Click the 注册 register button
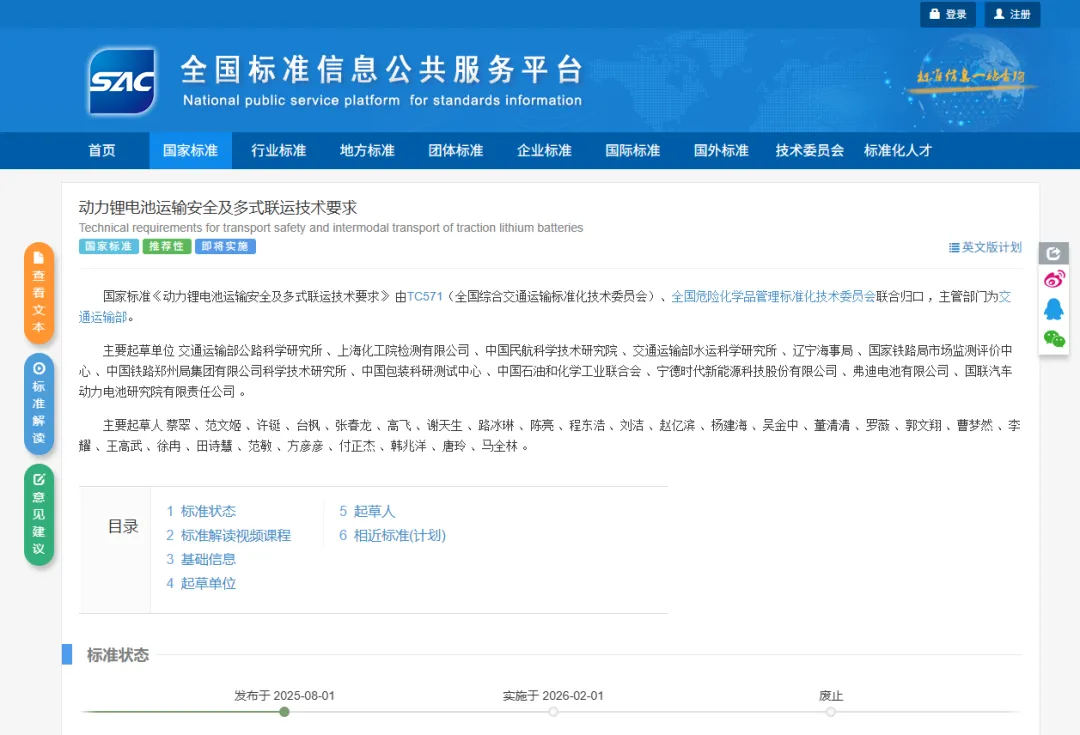The height and width of the screenshot is (735, 1080). 1012,15
